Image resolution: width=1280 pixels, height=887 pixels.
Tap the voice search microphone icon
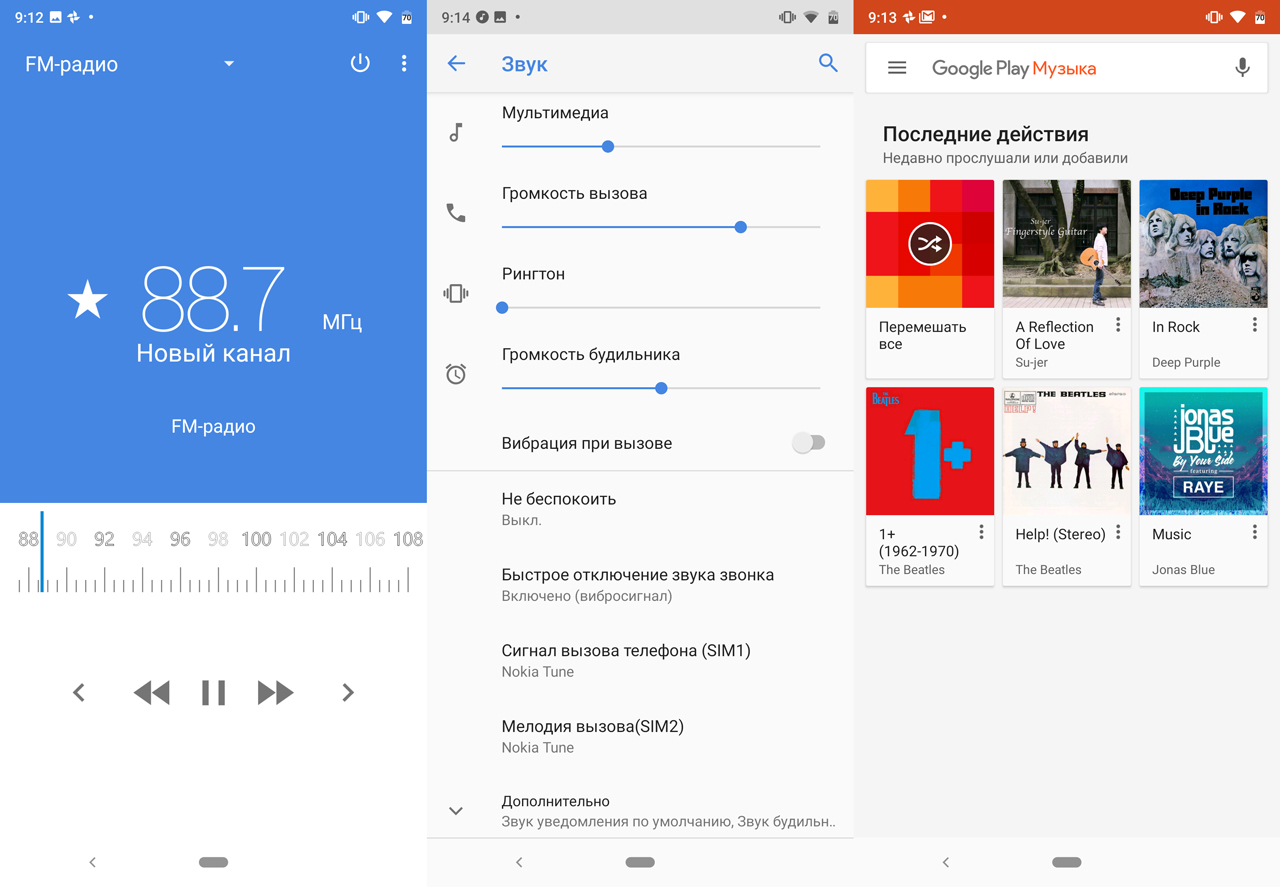tap(1242, 68)
